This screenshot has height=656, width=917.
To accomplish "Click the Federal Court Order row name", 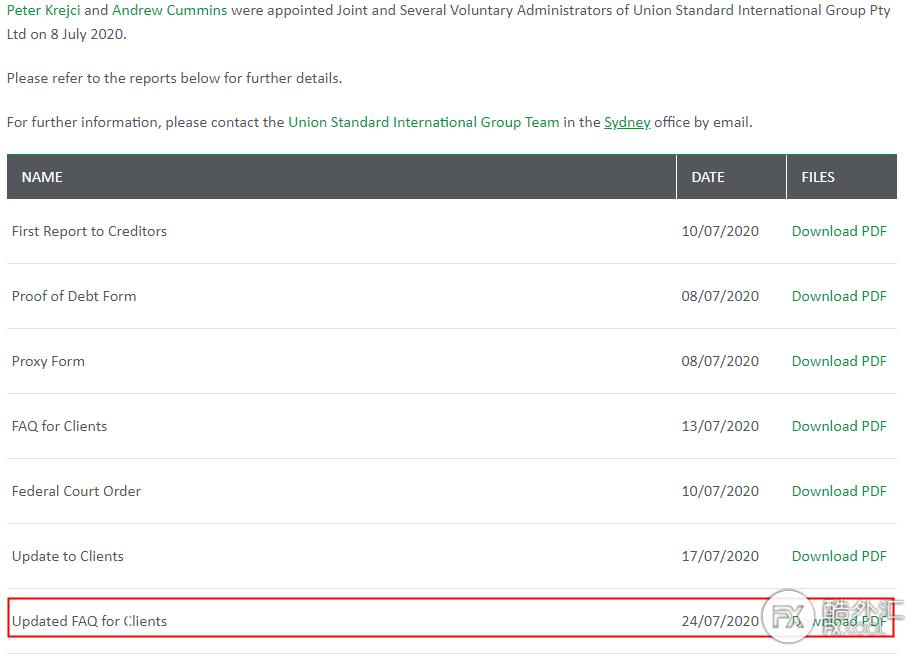I will (76, 491).
